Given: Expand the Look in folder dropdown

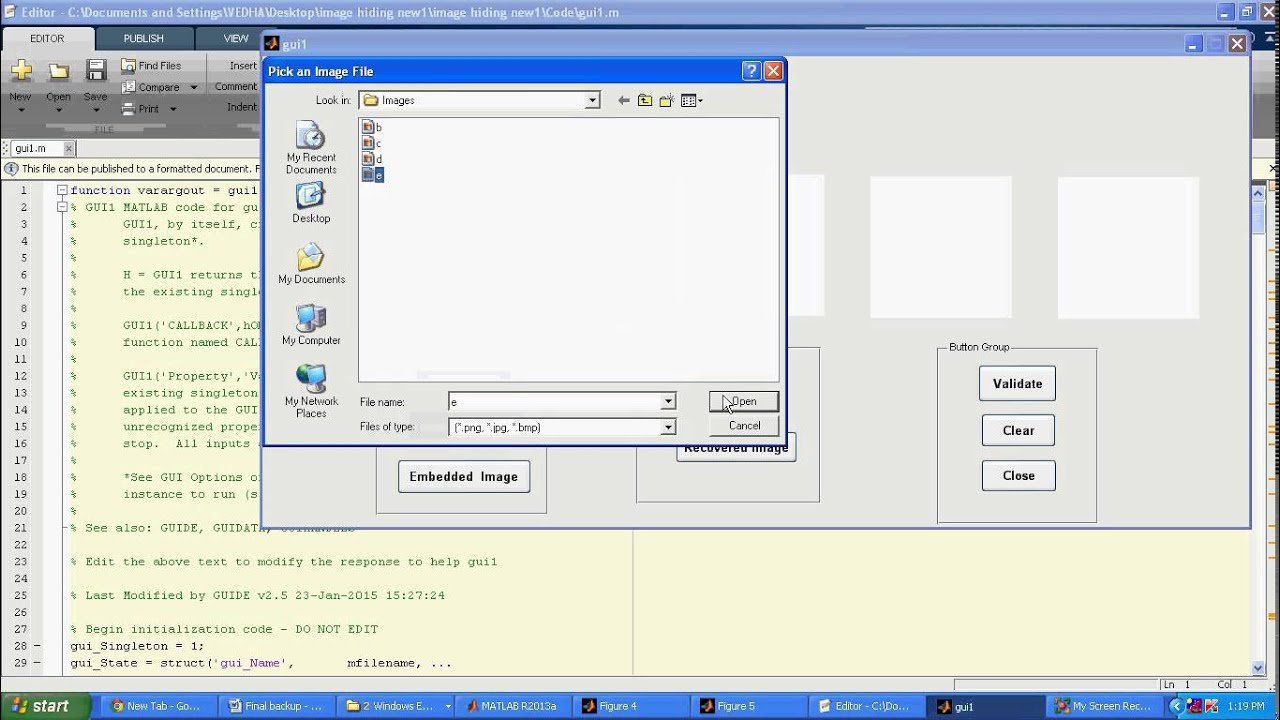Looking at the screenshot, I should 592,100.
